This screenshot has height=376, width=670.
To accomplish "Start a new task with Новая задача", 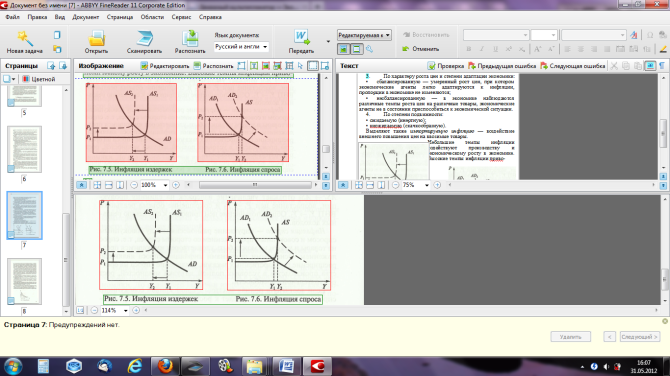I will click(x=25, y=42).
